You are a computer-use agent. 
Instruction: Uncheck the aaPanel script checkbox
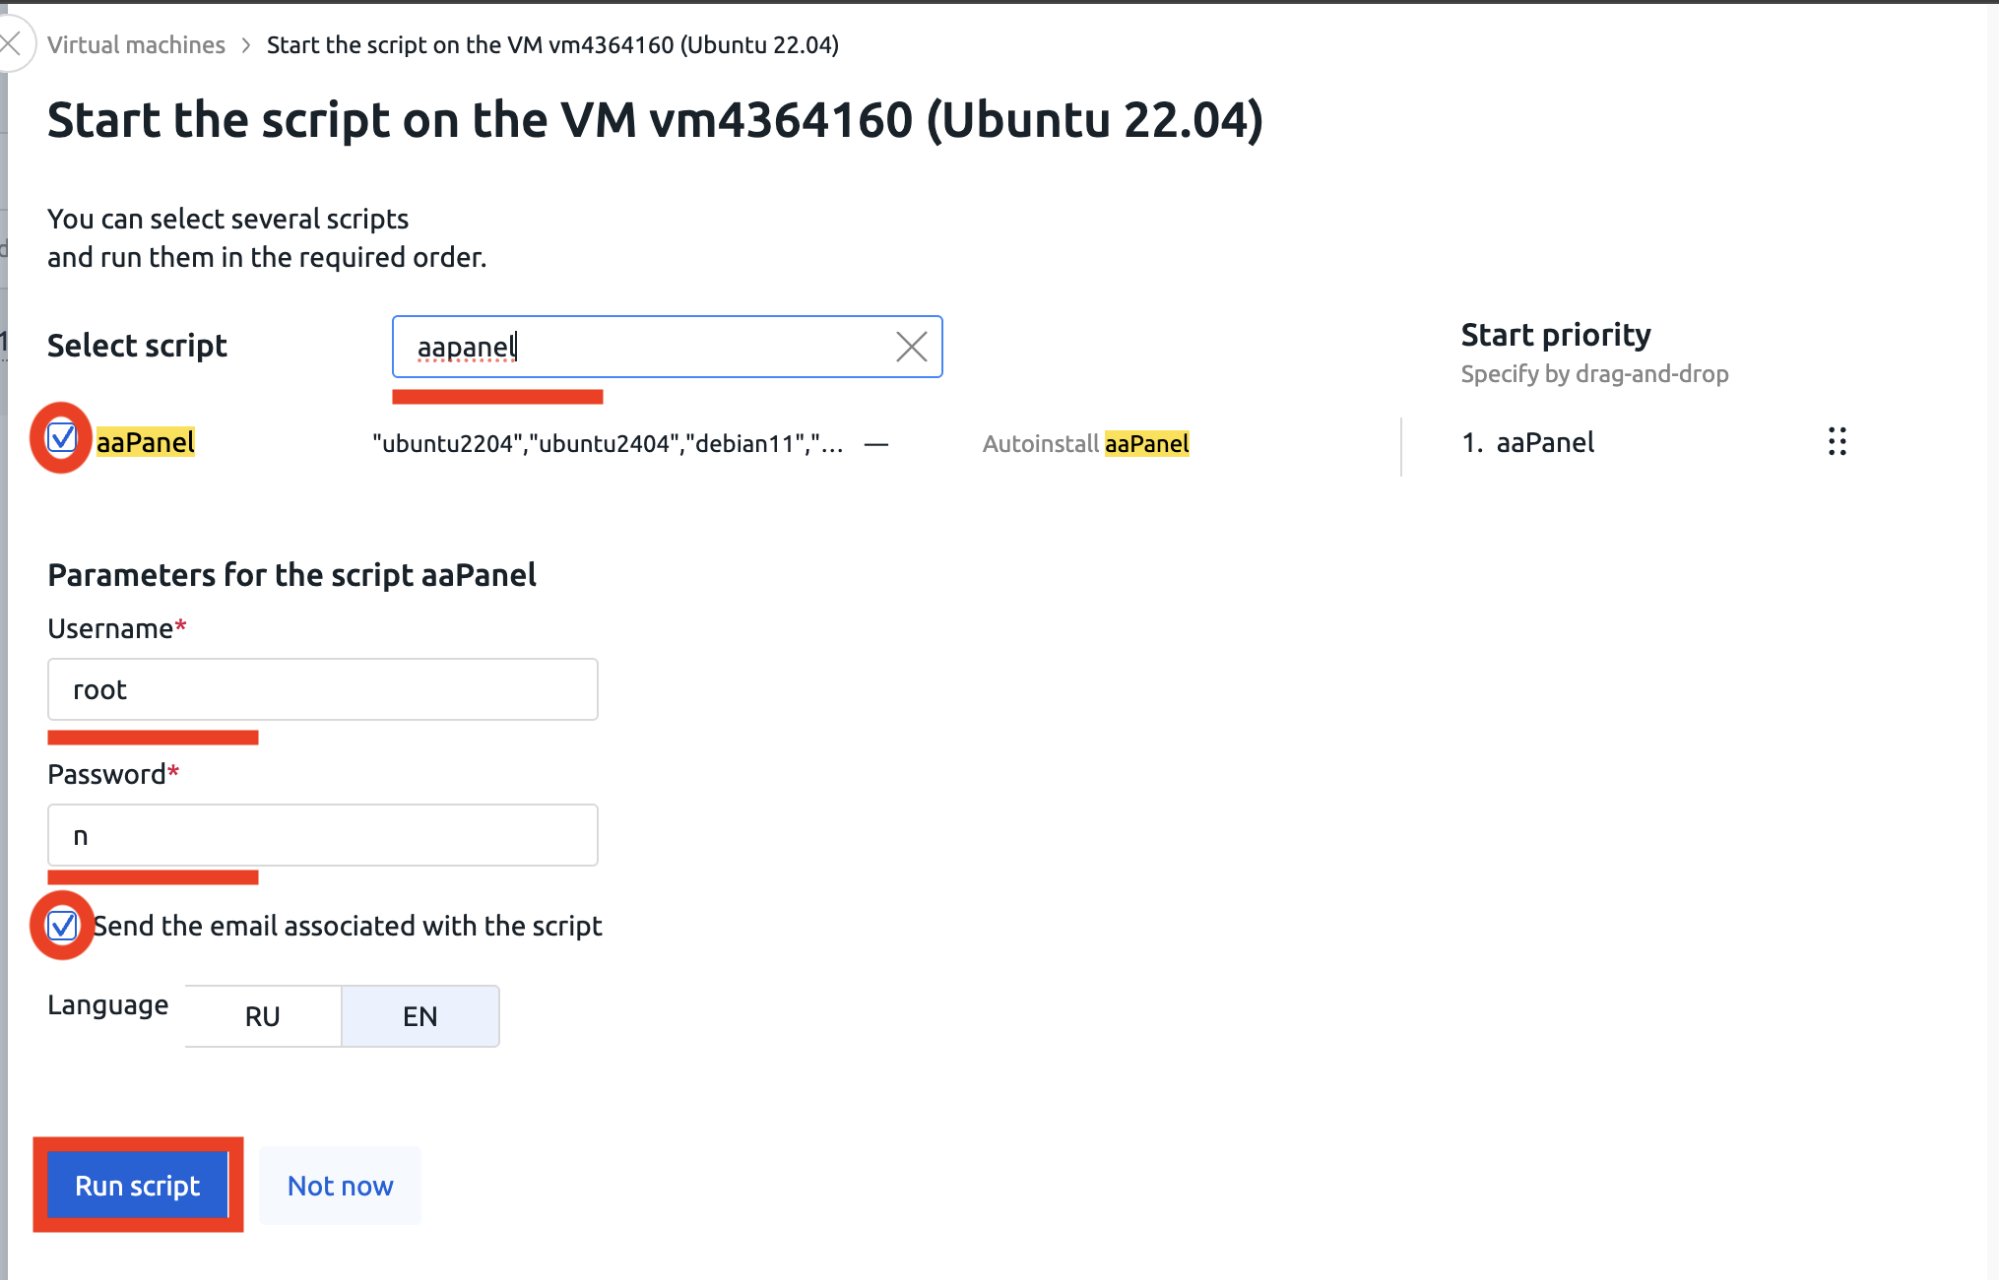[x=62, y=438]
